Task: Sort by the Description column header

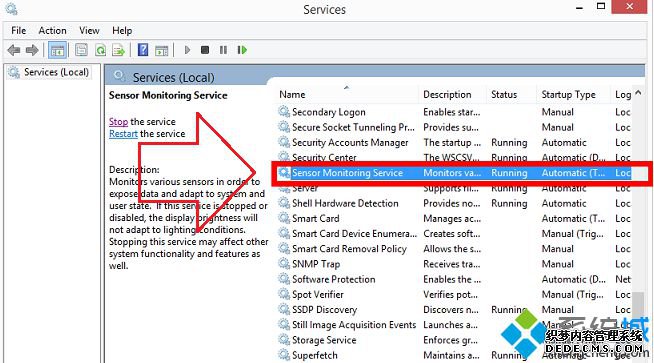Action: 453,95
